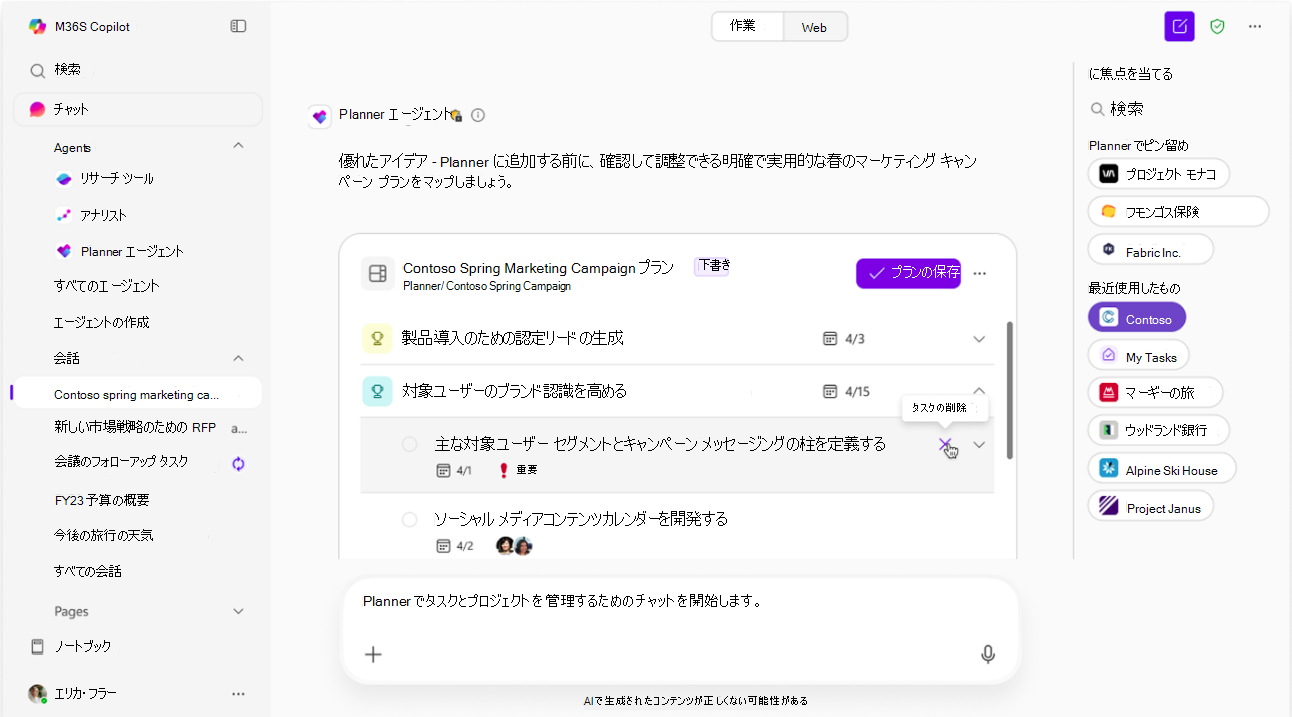1292x717 pixels.
Task: Expand 製品導入のための認定リードの生成 goal chevron
Action: click(x=979, y=339)
